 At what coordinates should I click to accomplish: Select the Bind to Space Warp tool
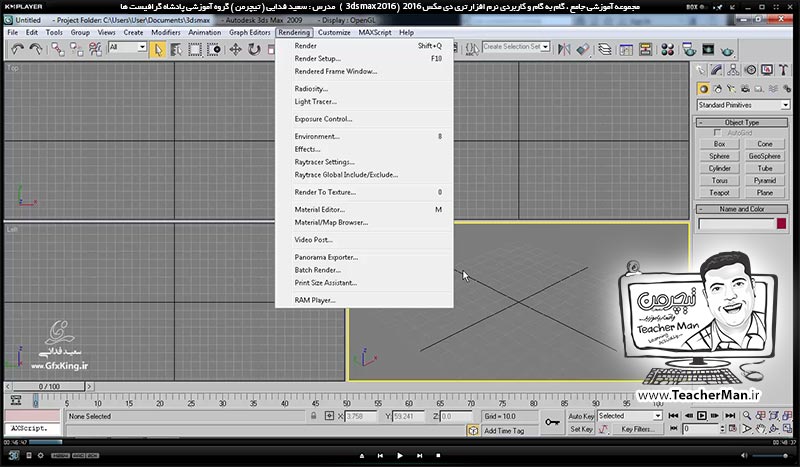pyautogui.click(x=95, y=49)
